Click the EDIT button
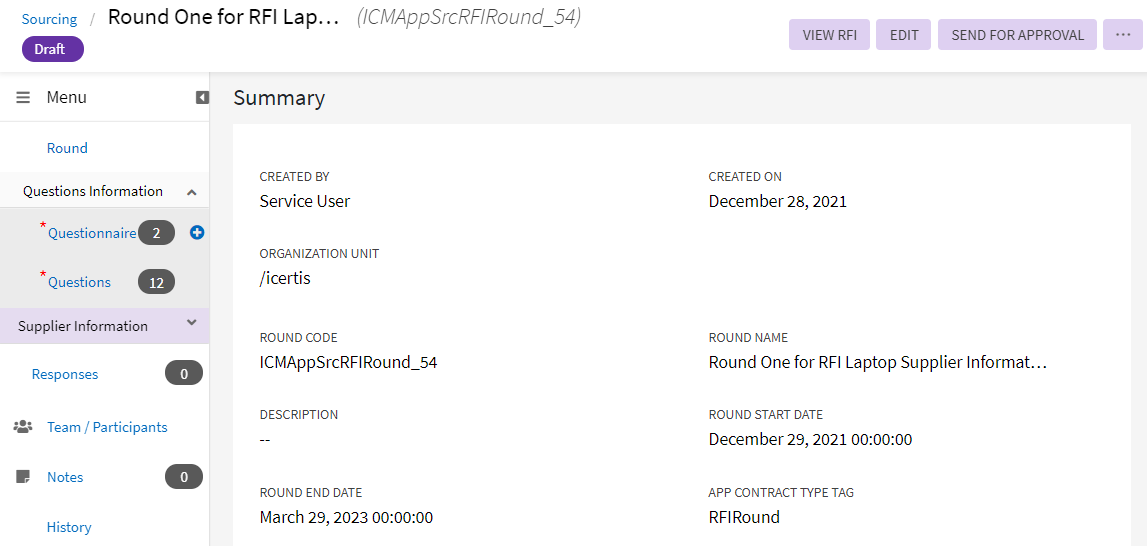Image resolution: width=1147 pixels, height=546 pixels. coord(903,35)
